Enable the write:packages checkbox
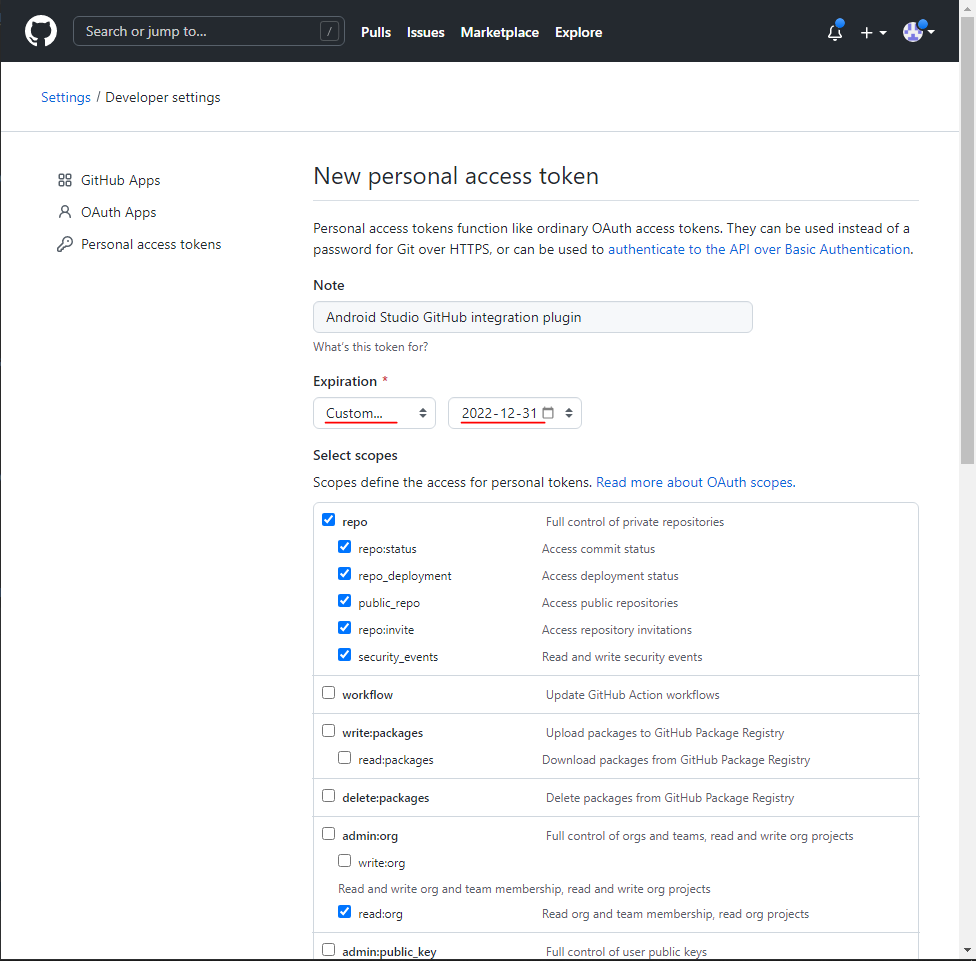Screen dimensions: 976x961 [329, 731]
